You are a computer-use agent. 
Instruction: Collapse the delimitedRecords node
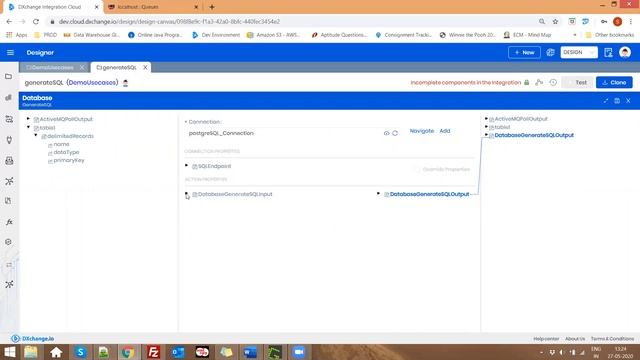36,136
